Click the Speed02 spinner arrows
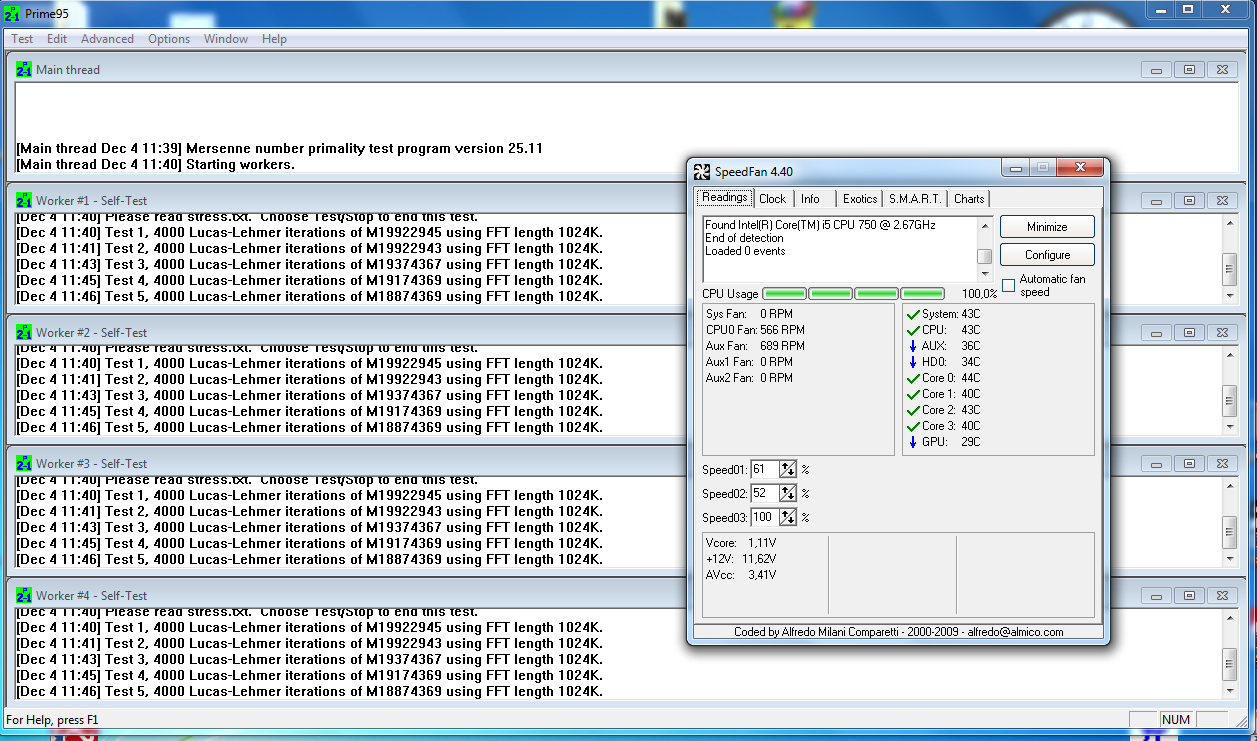The image size is (1257, 741). click(x=788, y=493)
